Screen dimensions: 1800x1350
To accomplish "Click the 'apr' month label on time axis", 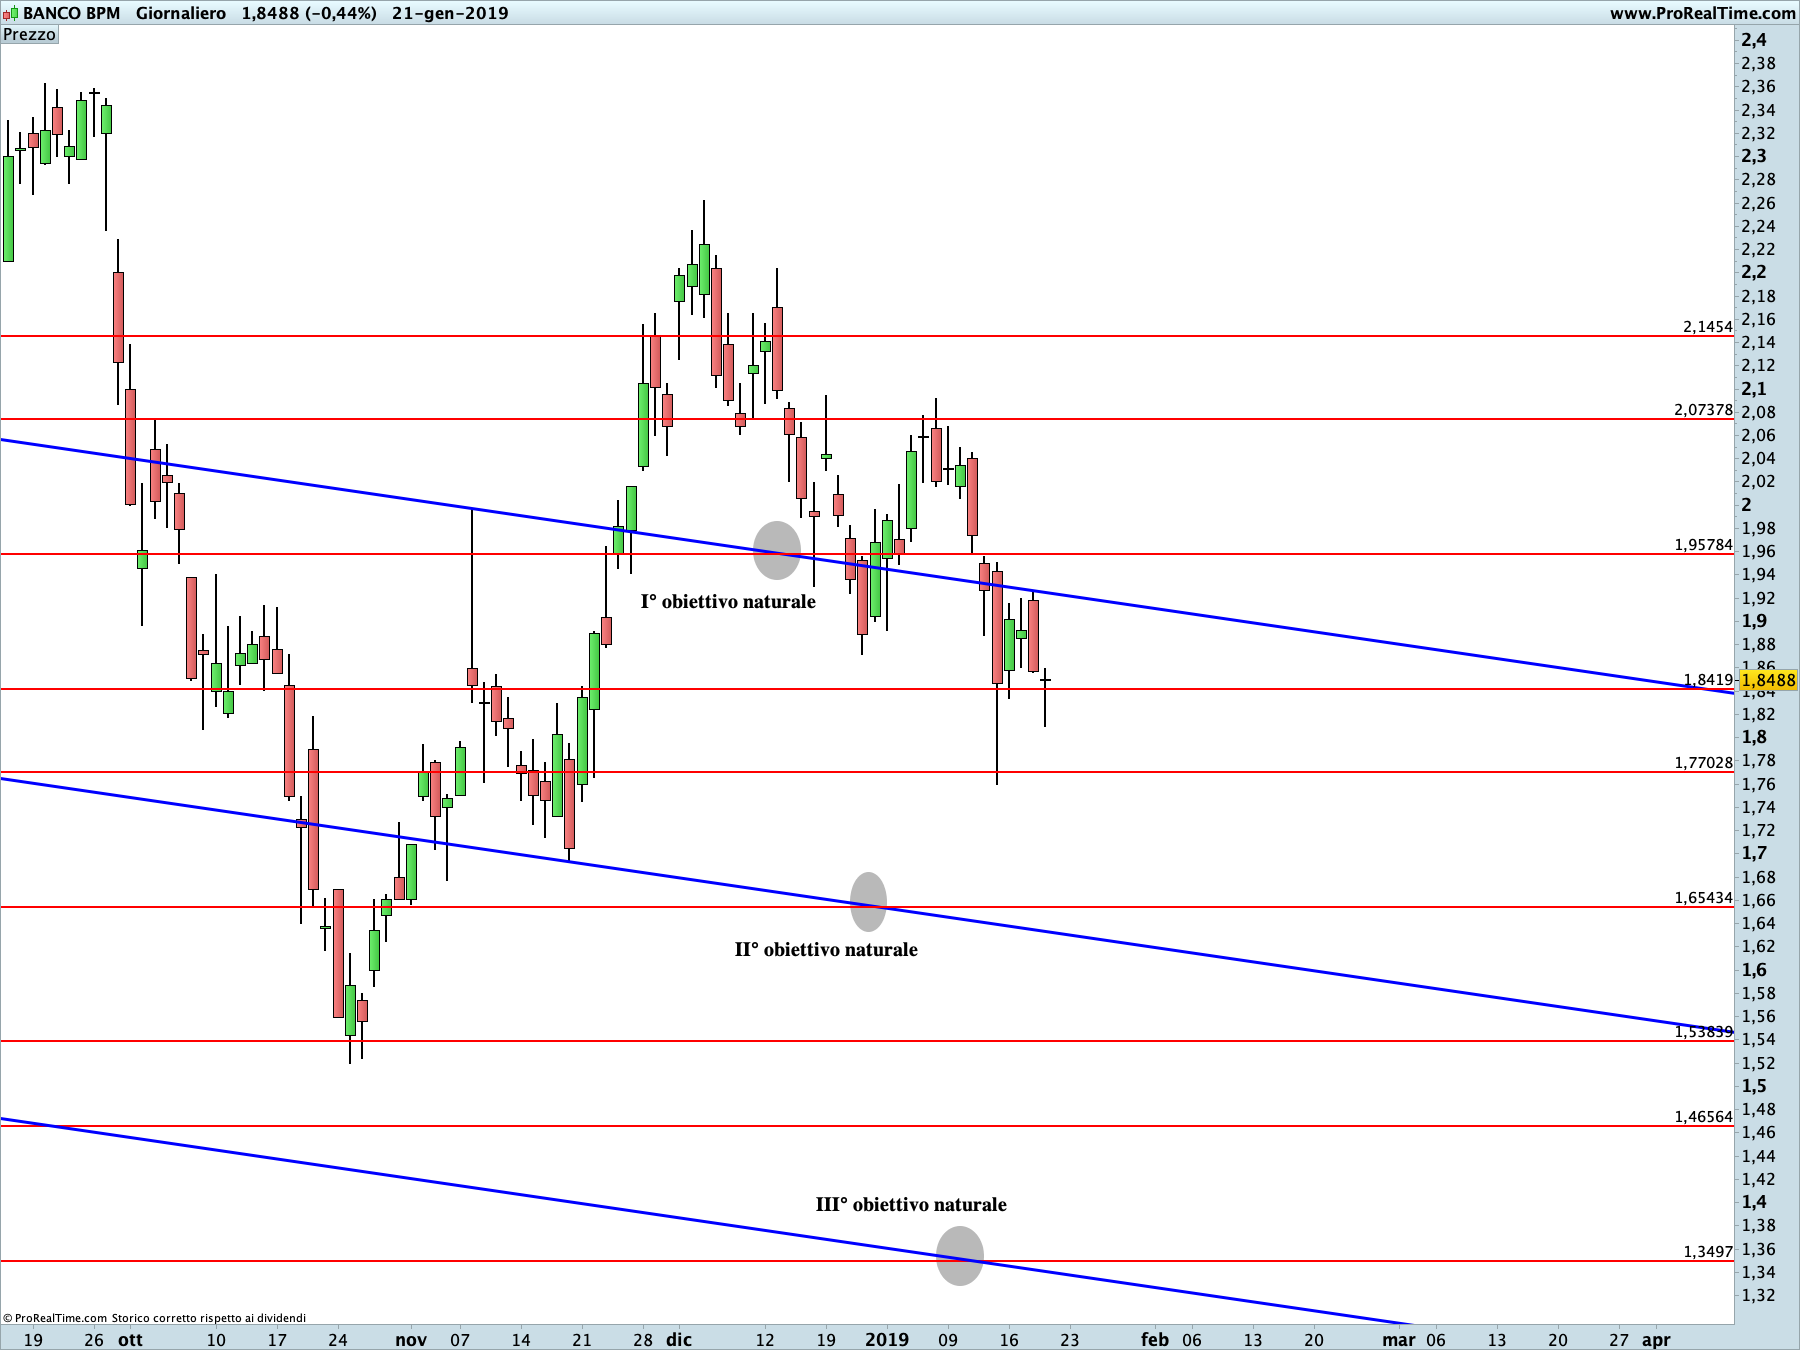I will [1656, 1340].
